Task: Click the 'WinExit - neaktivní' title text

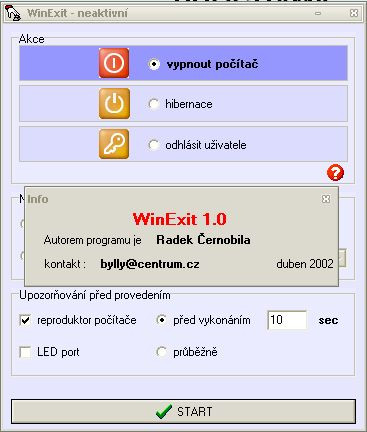Action: (77, 13)
